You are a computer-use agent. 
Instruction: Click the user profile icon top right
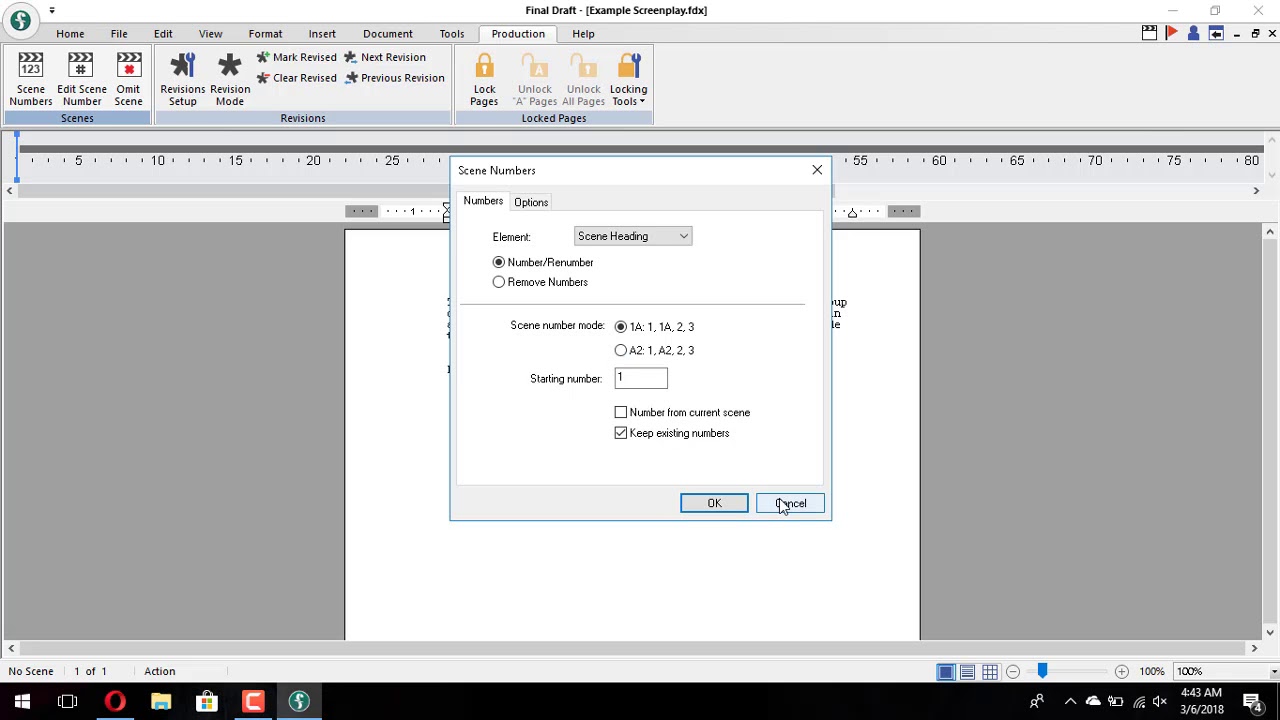tap(1193, 34)
